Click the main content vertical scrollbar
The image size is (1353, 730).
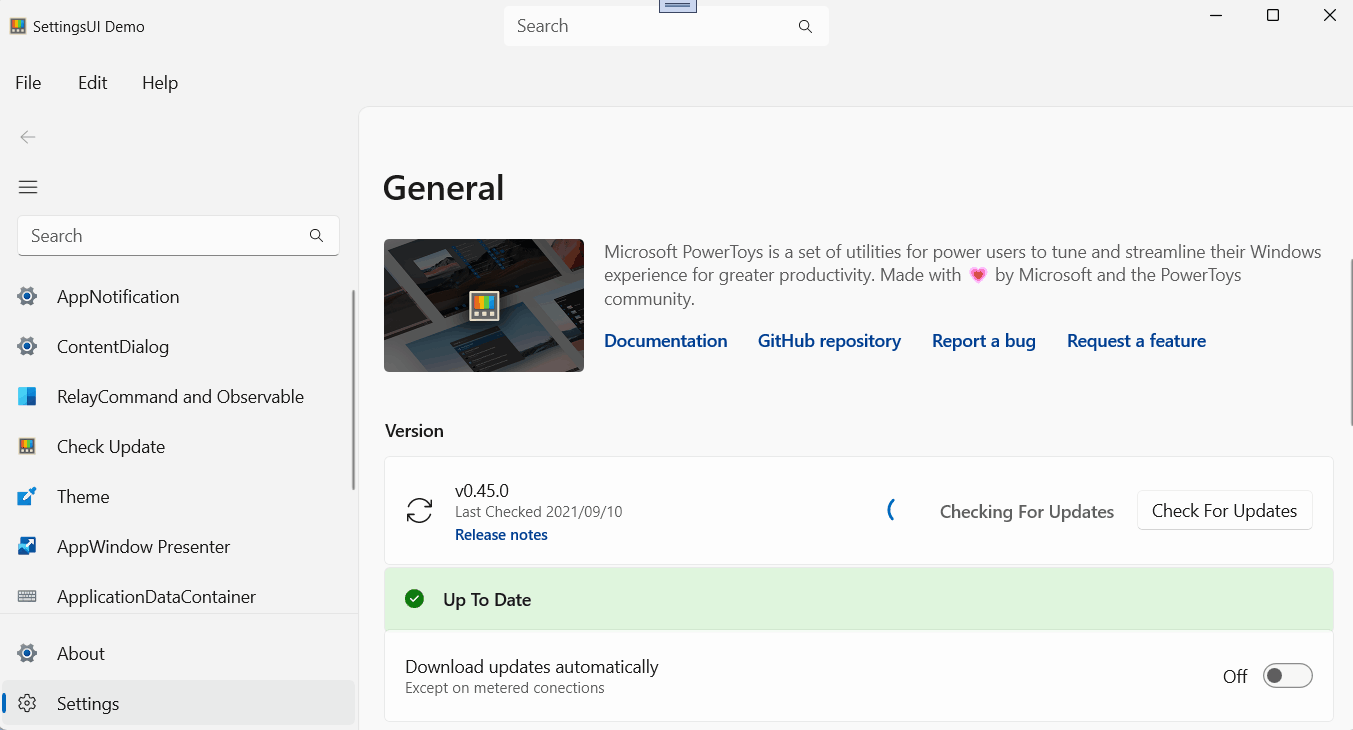click(1350, 342)
